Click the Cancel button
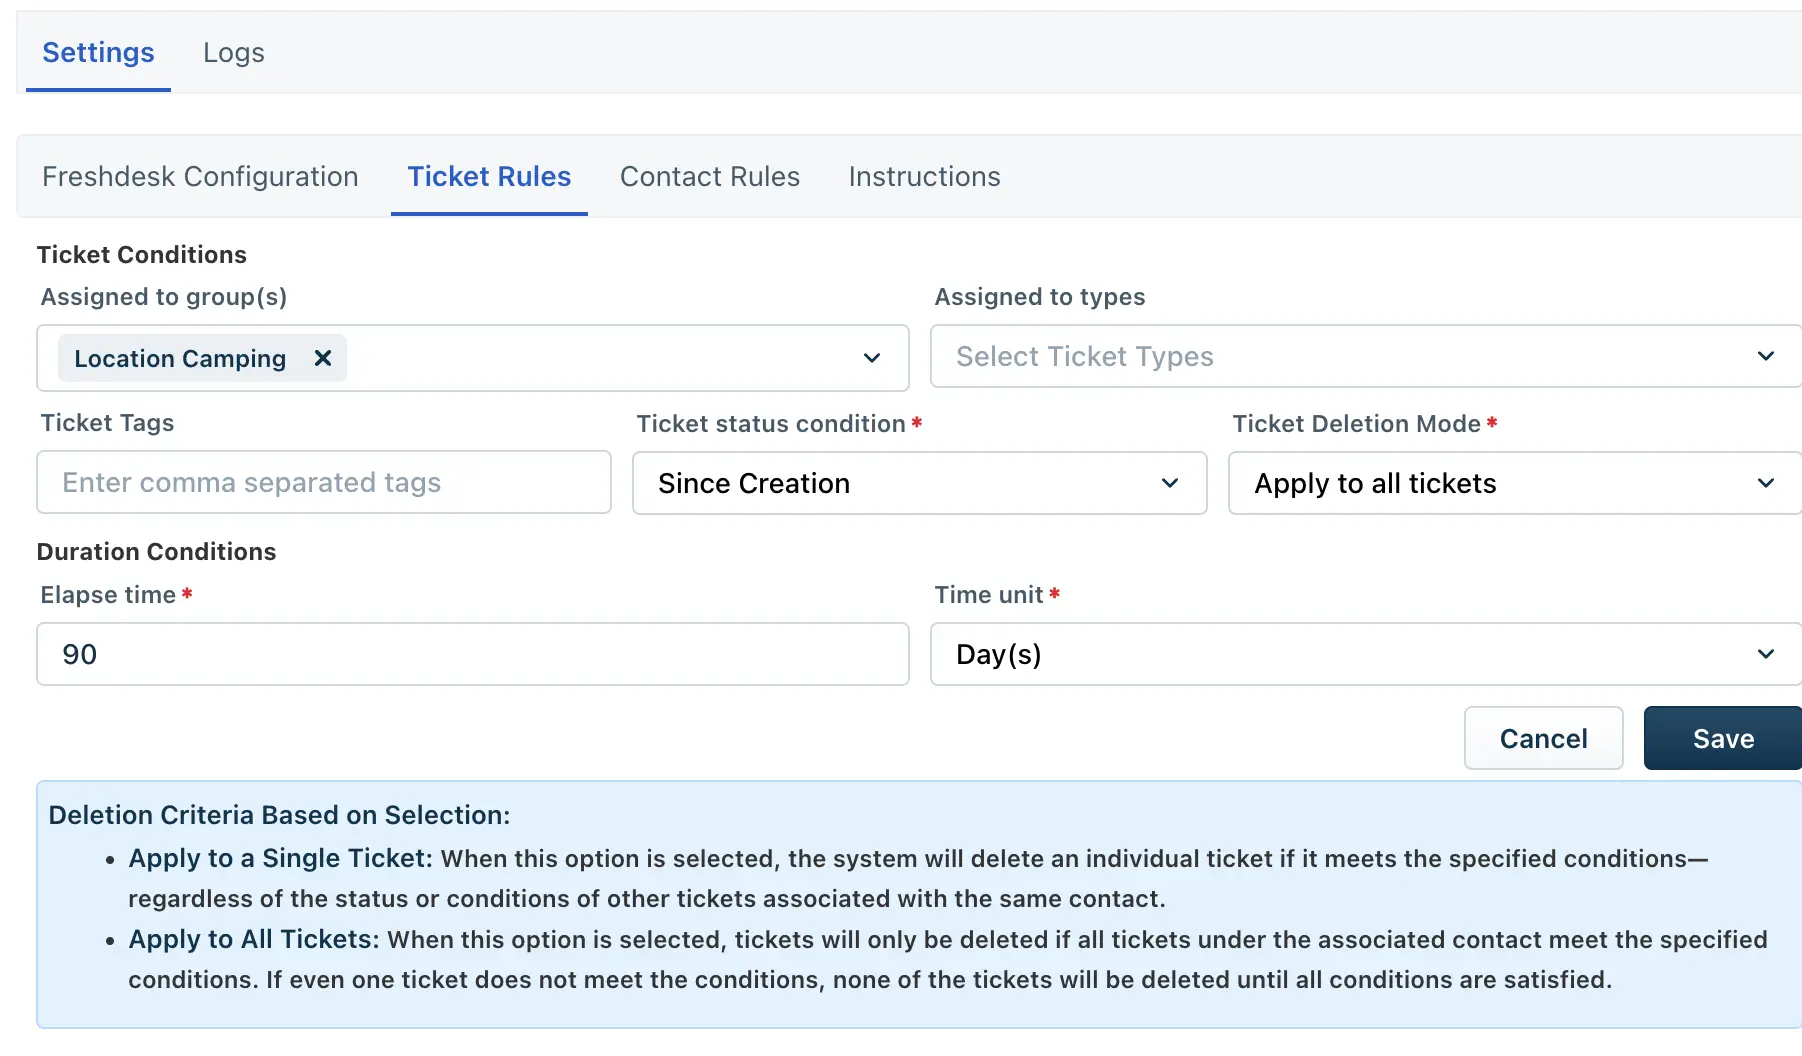 [1543, 738]
